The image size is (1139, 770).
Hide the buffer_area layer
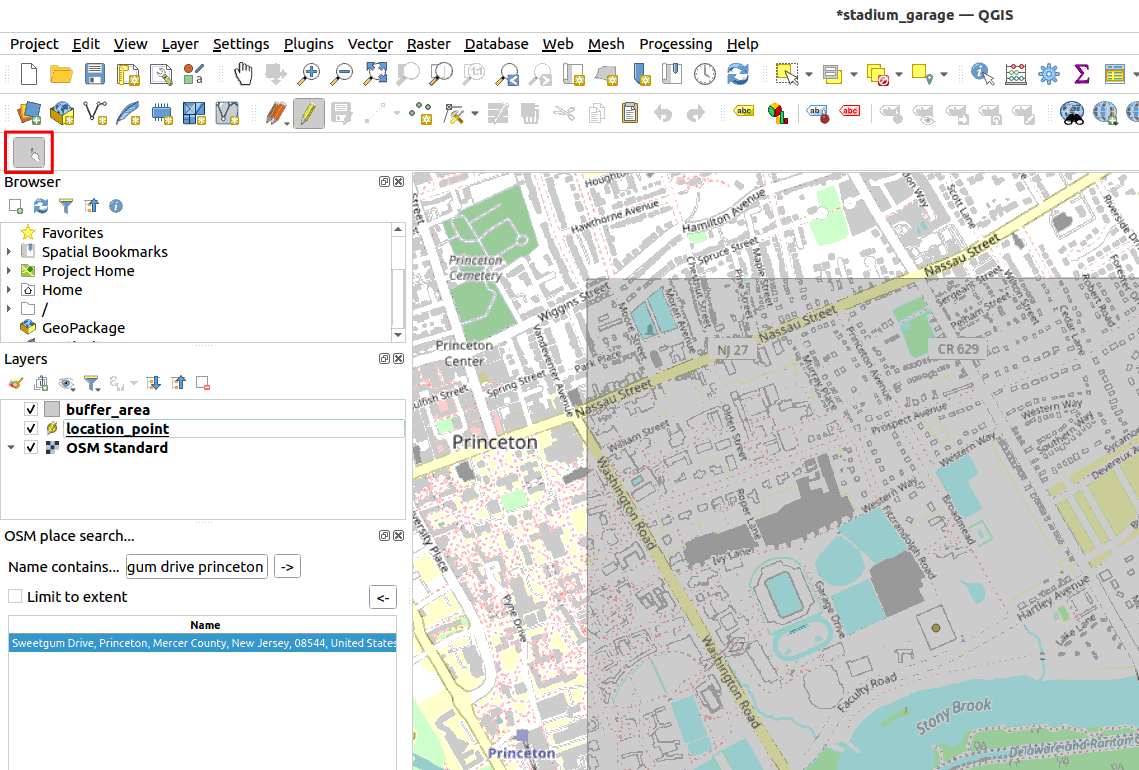click(x=31, y=410)
